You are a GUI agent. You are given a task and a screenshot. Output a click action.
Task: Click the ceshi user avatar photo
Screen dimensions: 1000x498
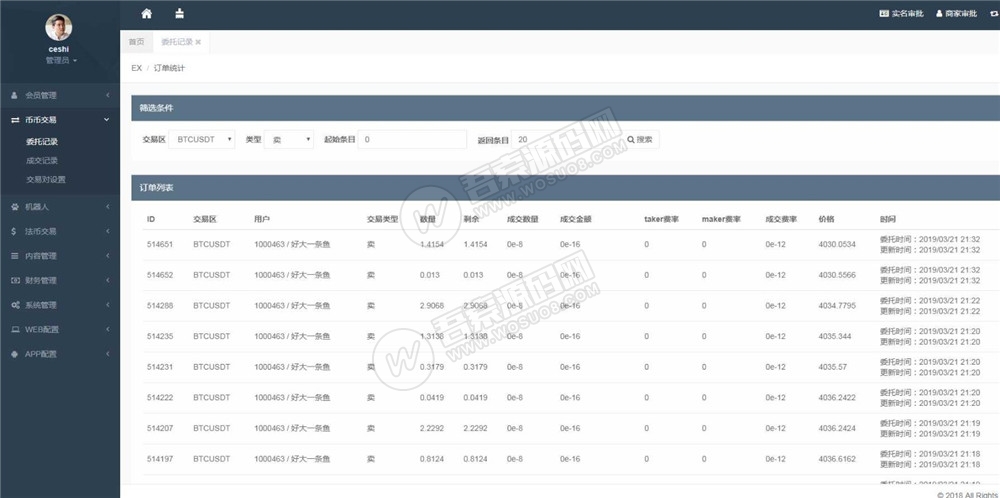click(59, 27)
